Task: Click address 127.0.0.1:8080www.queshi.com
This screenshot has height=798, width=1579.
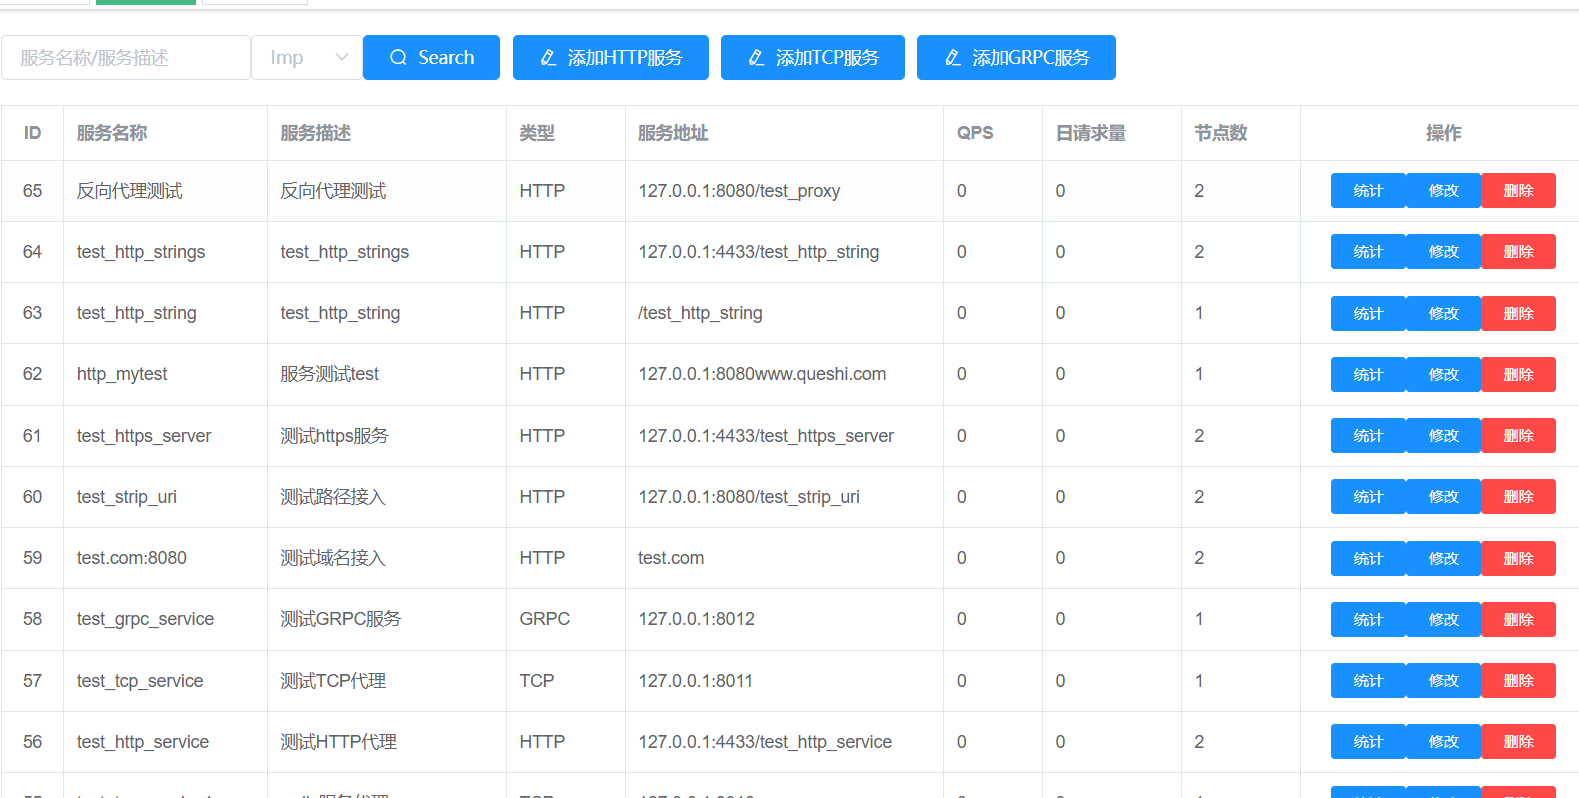Action: pyautogui.click(x=762, y=374)
